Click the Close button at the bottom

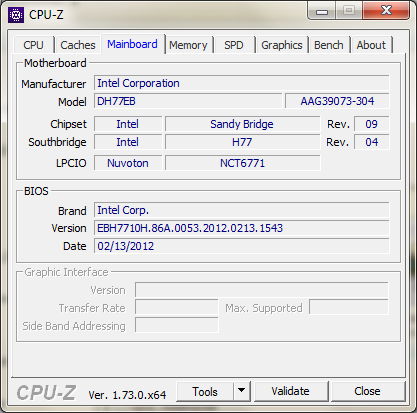tap(367, 391)
